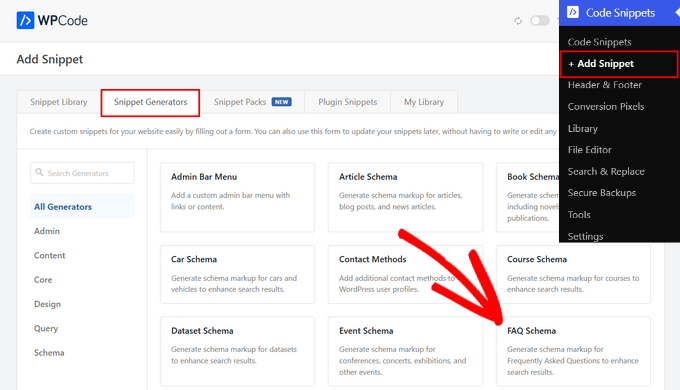This screenshot has height=390, width=680.
Task: Open the Snippet Library tab
Action: [59, 102]
